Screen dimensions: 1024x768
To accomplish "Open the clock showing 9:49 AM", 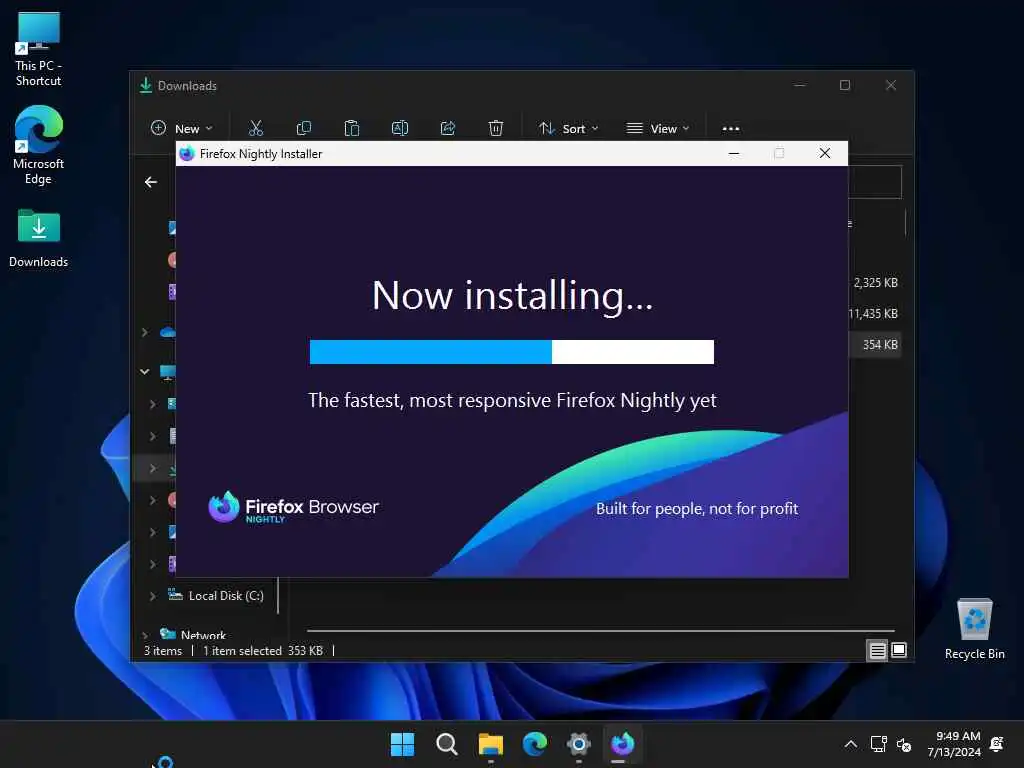I will click(954, 744).
